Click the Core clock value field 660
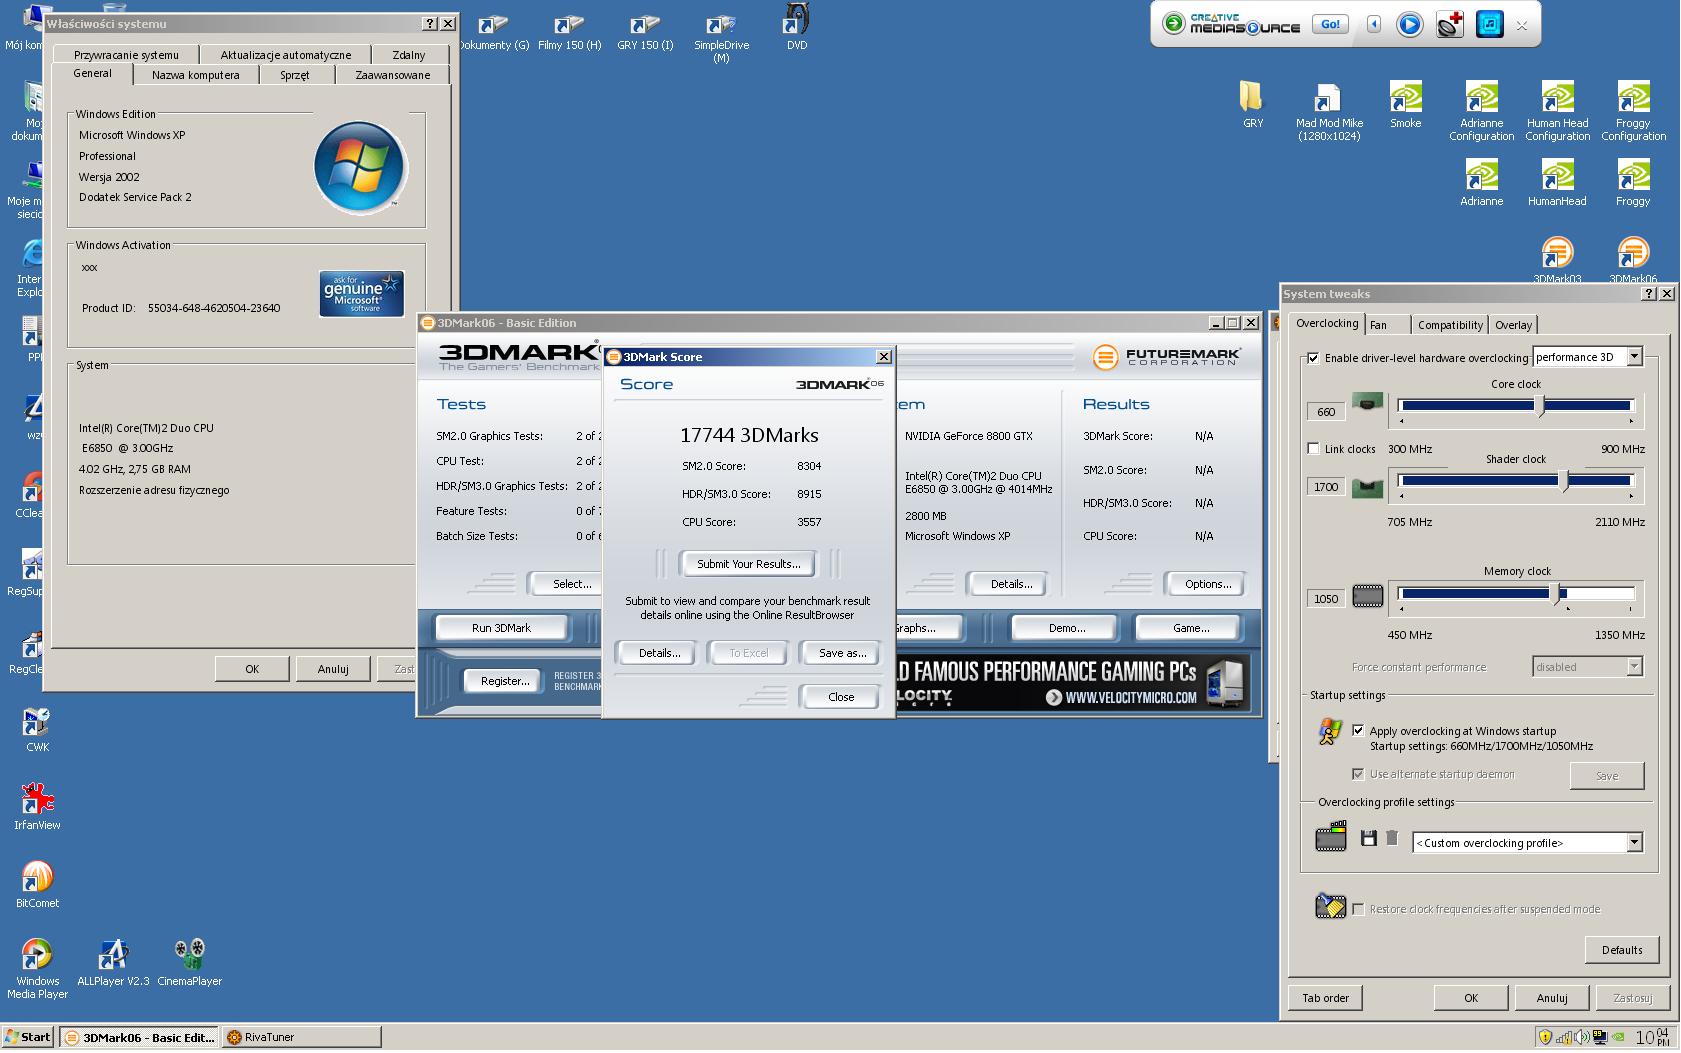 tap(1326, 411)
